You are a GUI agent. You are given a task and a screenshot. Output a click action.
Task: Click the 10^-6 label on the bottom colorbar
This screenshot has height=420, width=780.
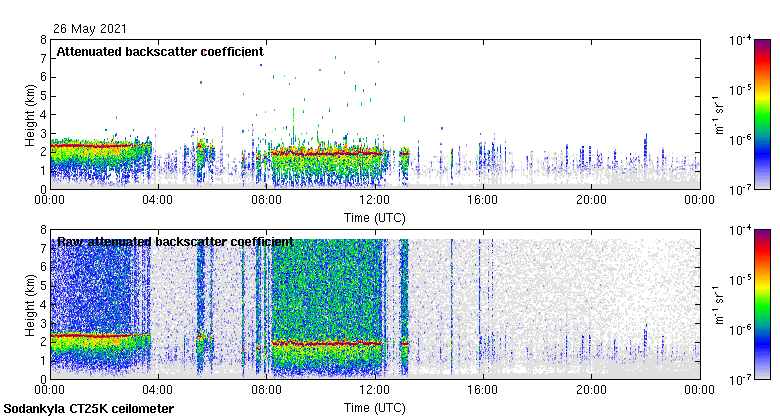click(740, 330)
